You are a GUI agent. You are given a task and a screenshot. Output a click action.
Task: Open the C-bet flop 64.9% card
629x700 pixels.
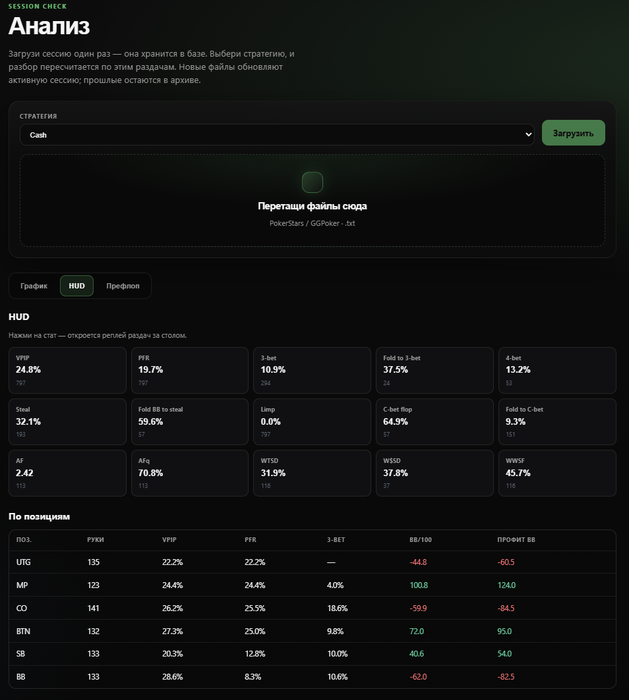pos(435,422)
